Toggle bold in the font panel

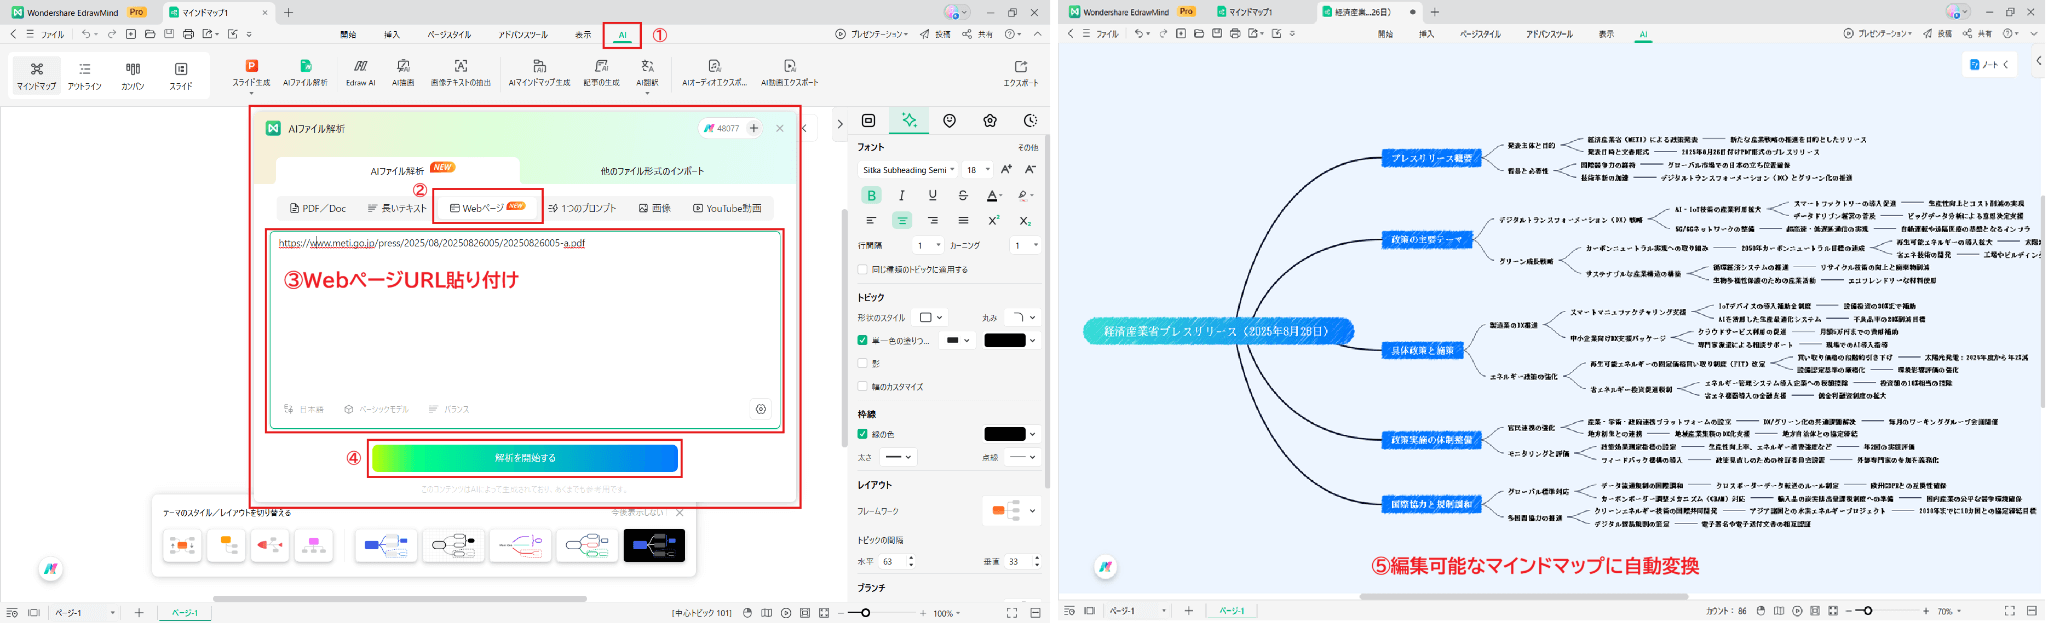click(871, 195)
